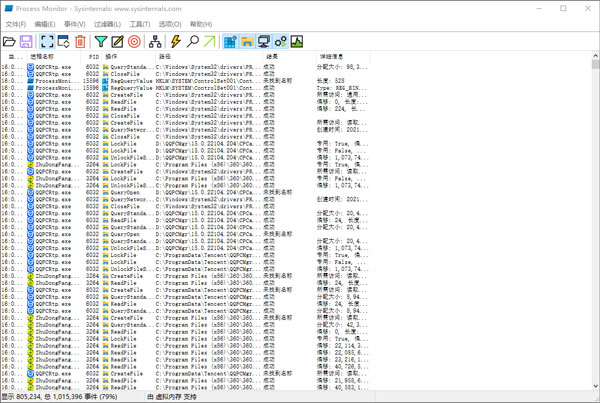
Task: Select the row with detail '分配大小: 42, 3...'
Action: (185, 325)
